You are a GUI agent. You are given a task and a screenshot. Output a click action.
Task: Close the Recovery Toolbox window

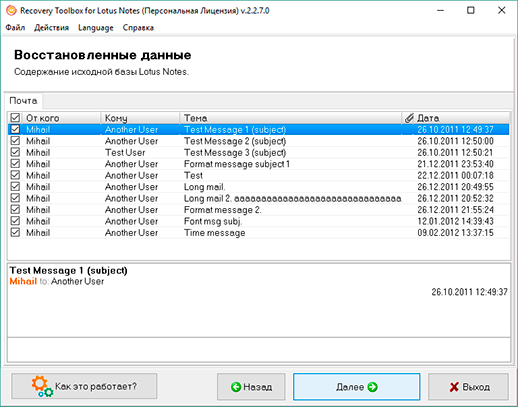click(502, 11)
